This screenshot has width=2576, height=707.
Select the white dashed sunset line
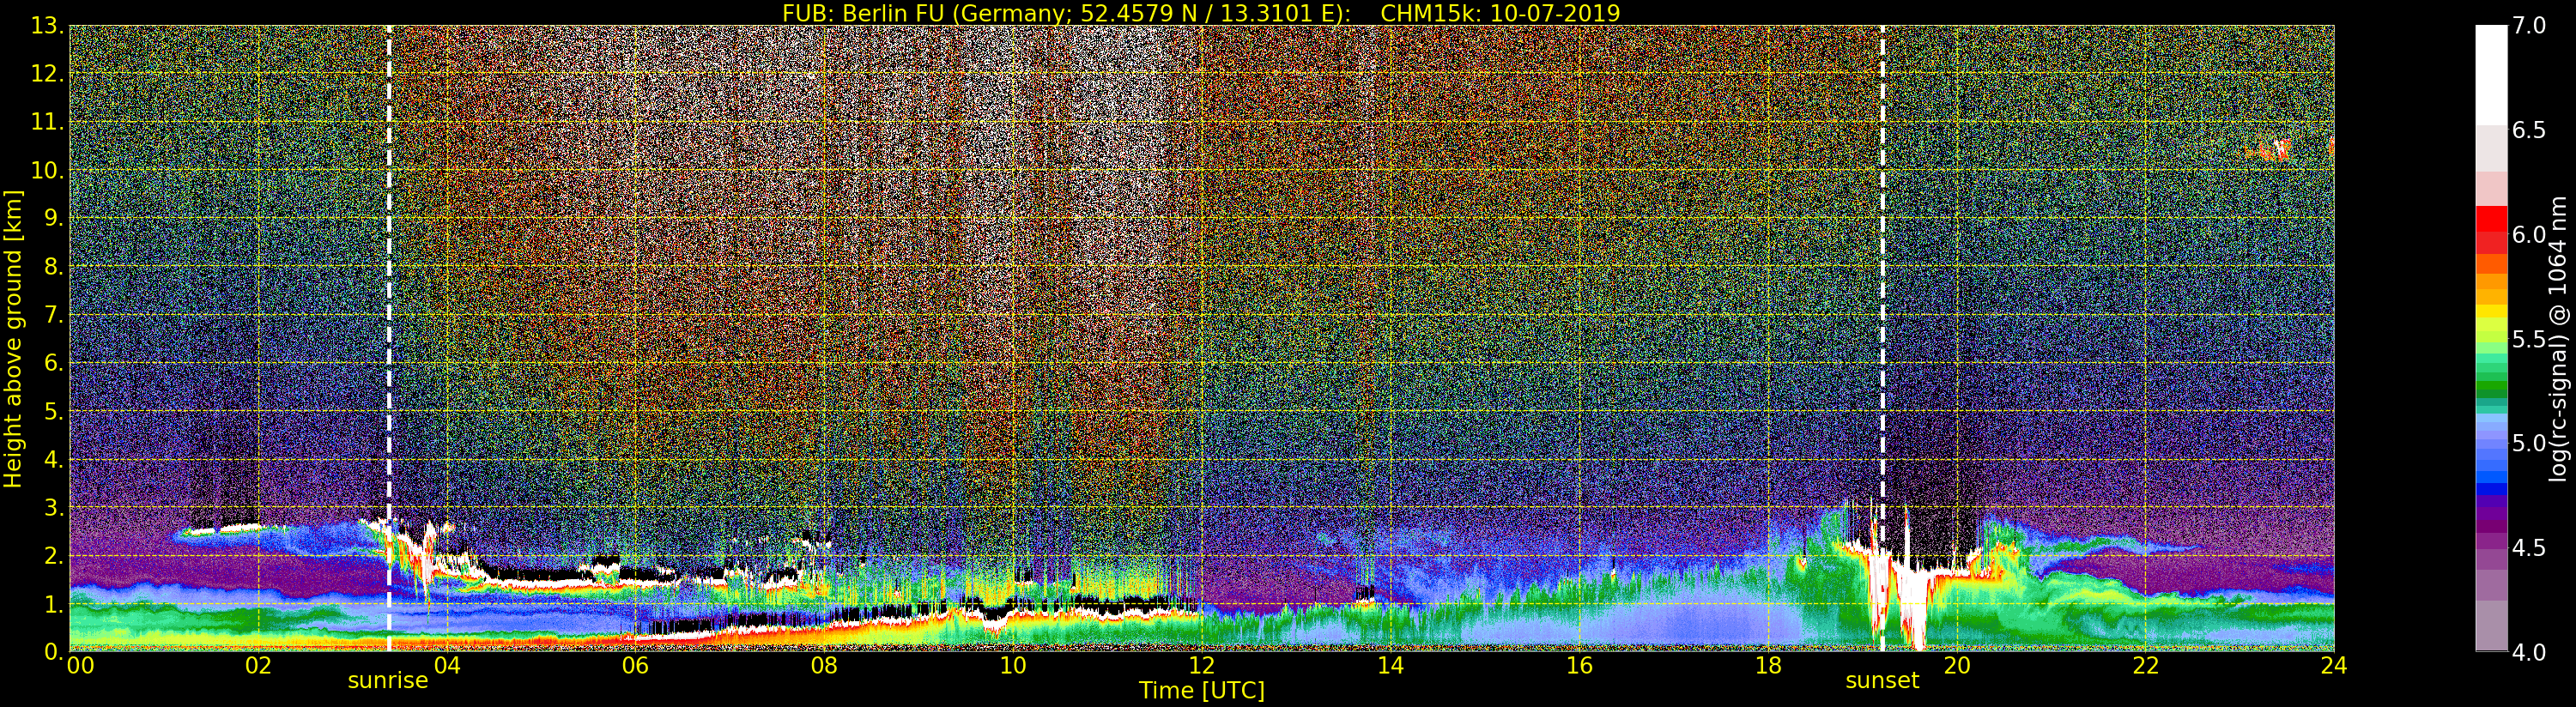click(1882, 300)
